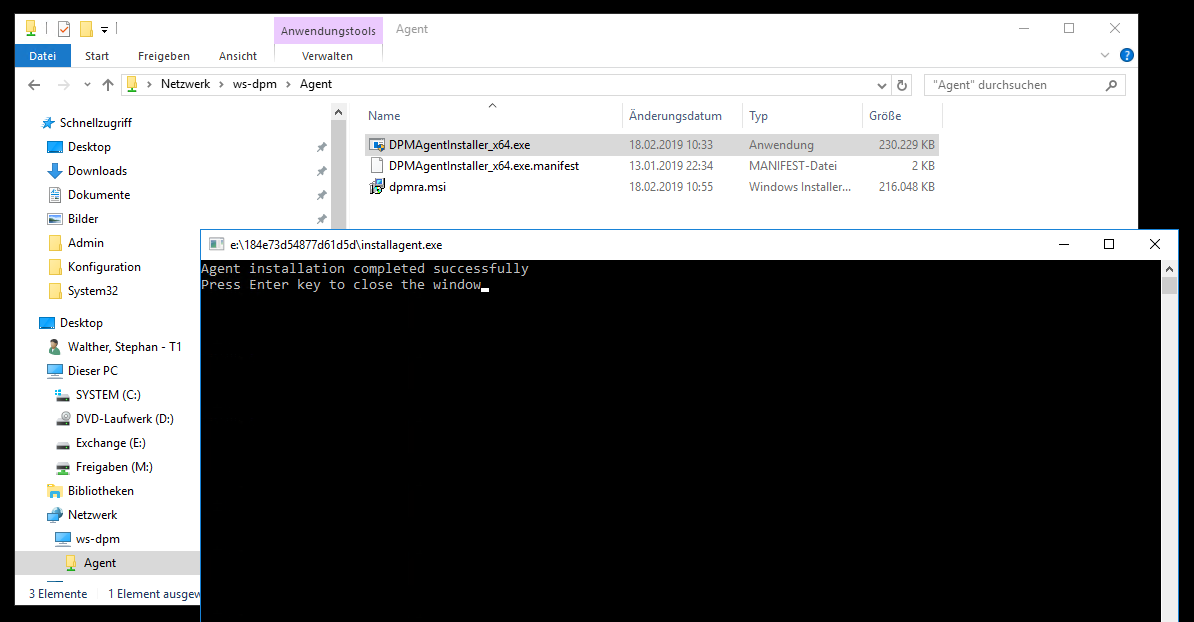The height and width of the screenshot is (622, 1194).
Task: Select the Verwalten tab
Action: pyautogui.click(x=327, y=56)
